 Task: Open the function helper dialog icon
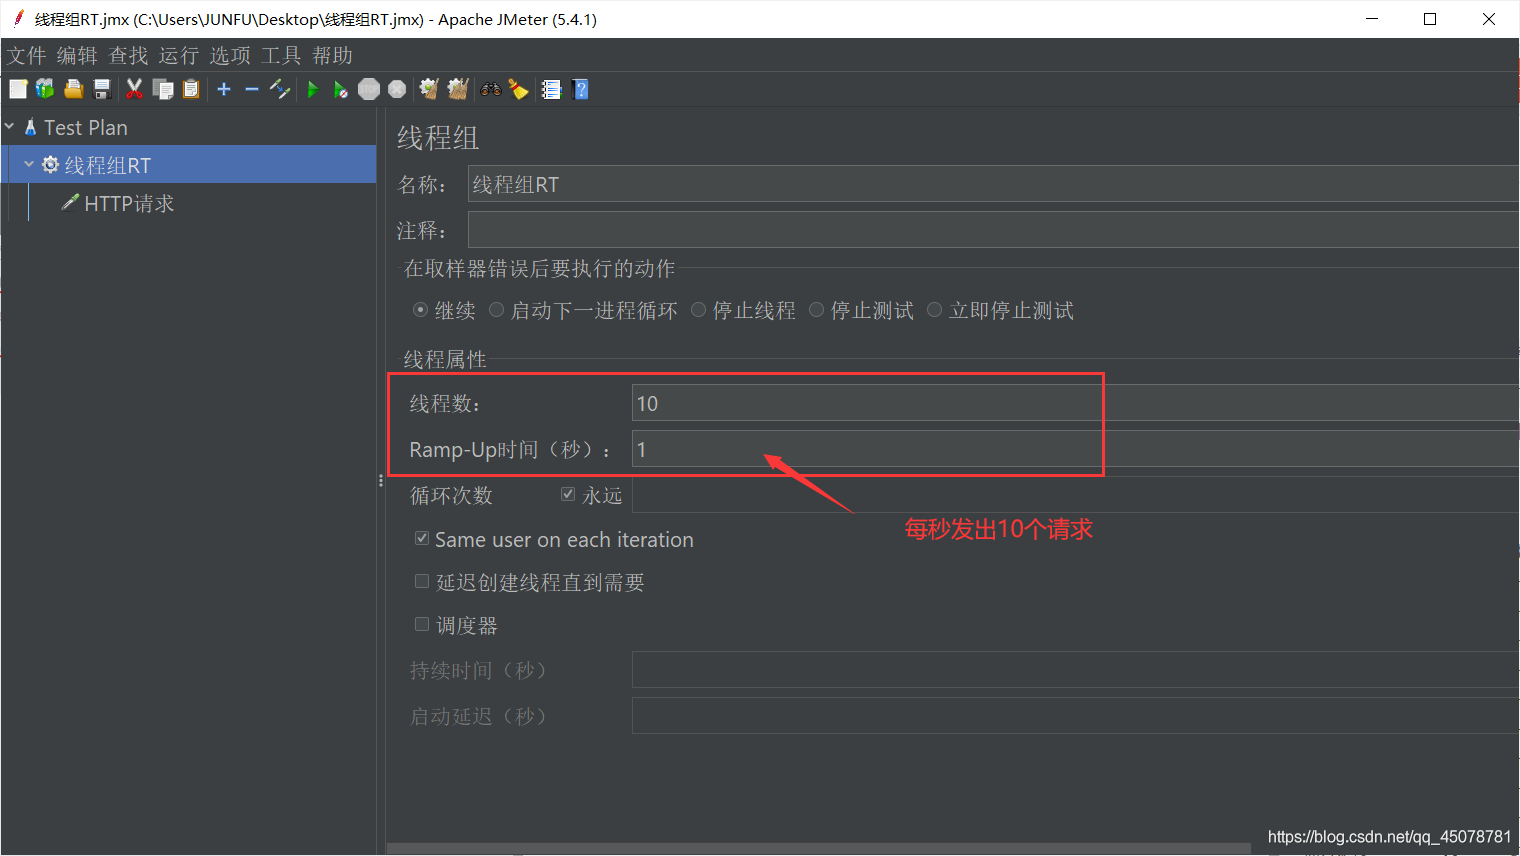551,89
